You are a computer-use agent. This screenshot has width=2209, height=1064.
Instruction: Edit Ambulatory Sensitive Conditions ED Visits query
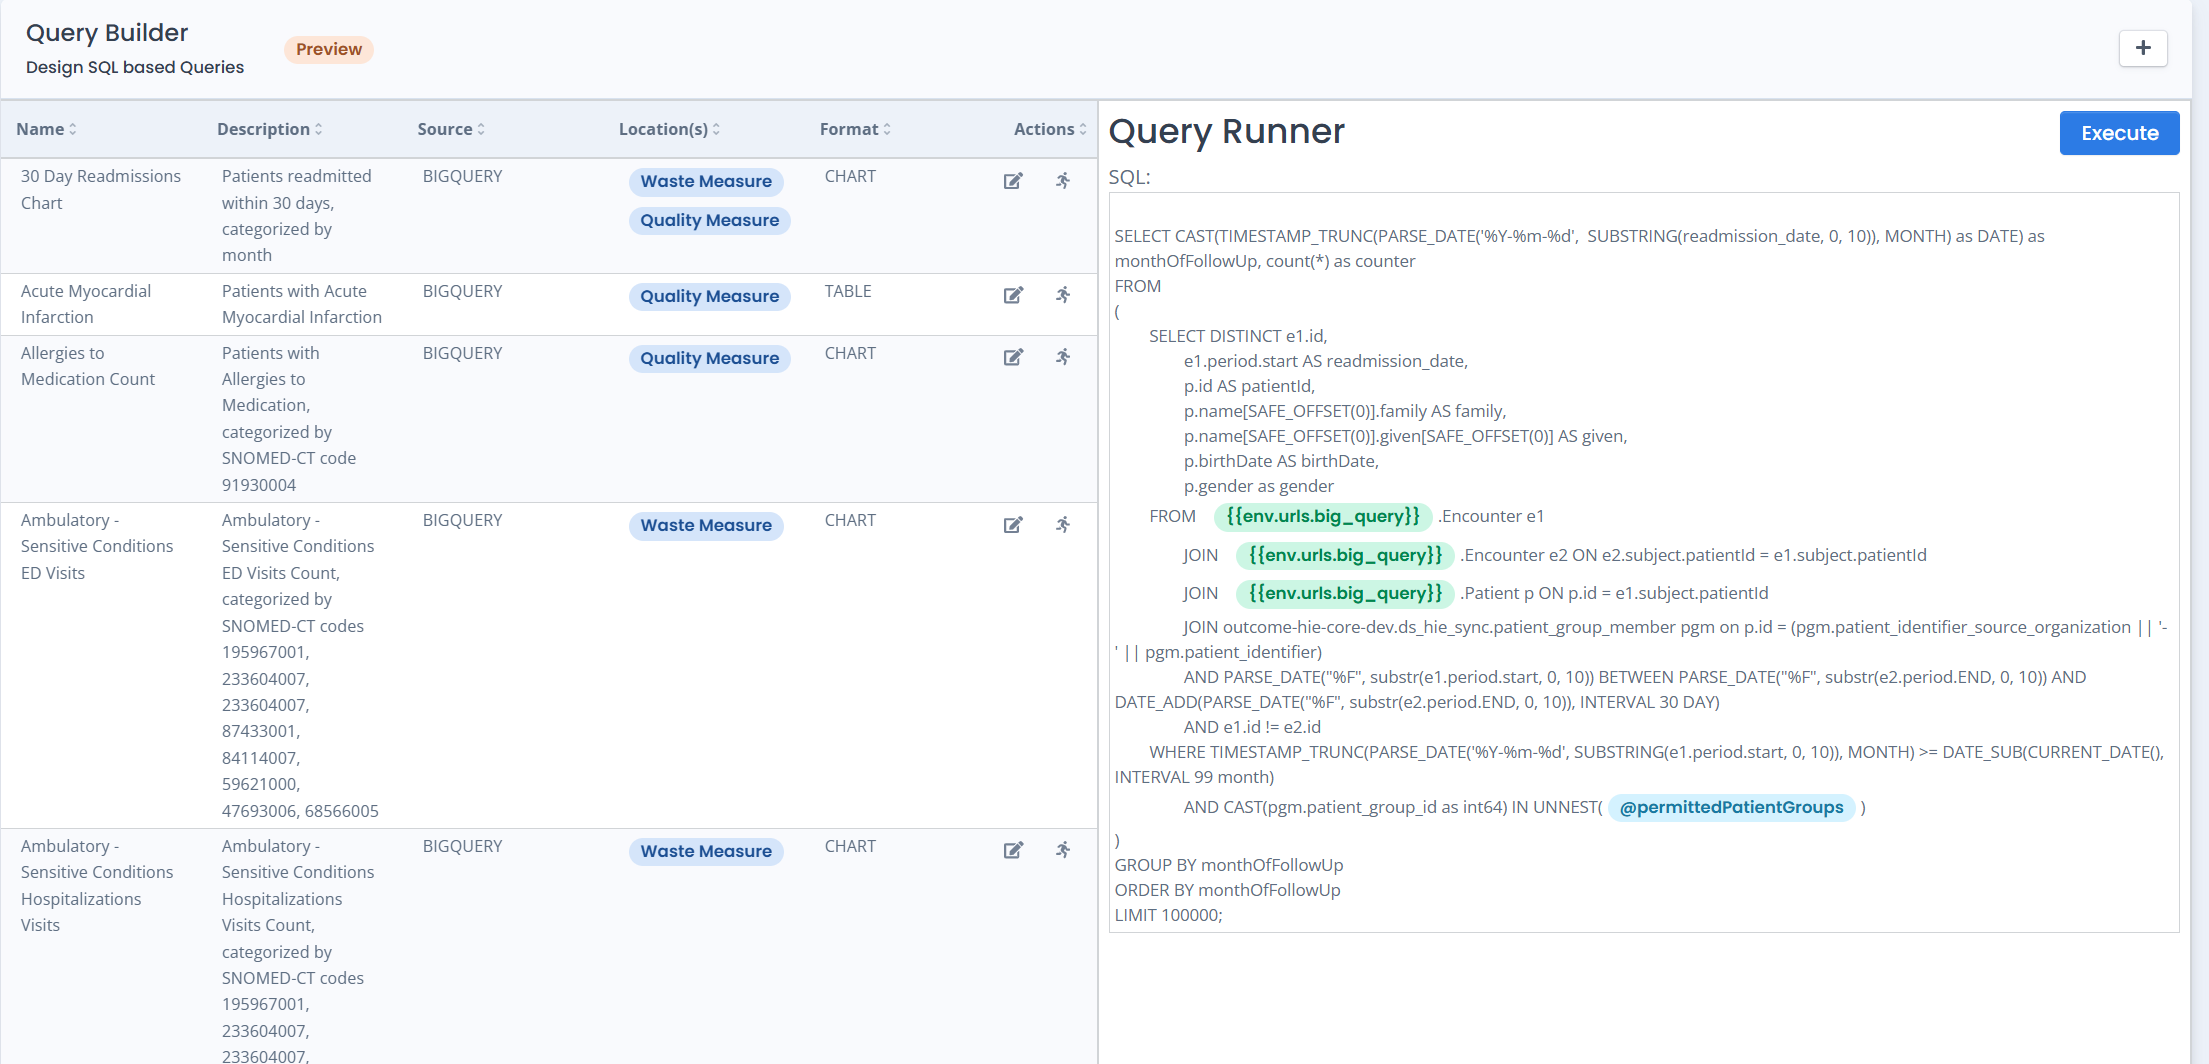click(1013, 525)
